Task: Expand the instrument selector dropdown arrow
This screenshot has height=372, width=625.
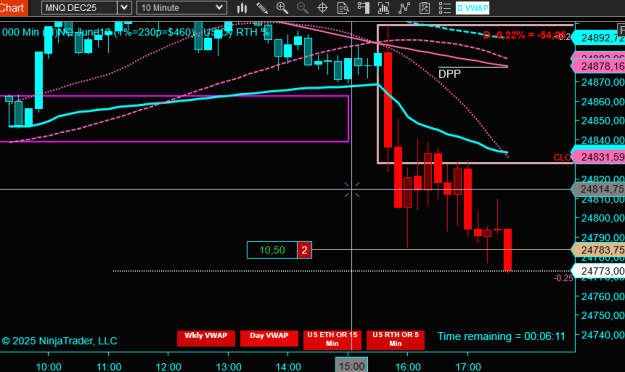Action: coord(124,8)
